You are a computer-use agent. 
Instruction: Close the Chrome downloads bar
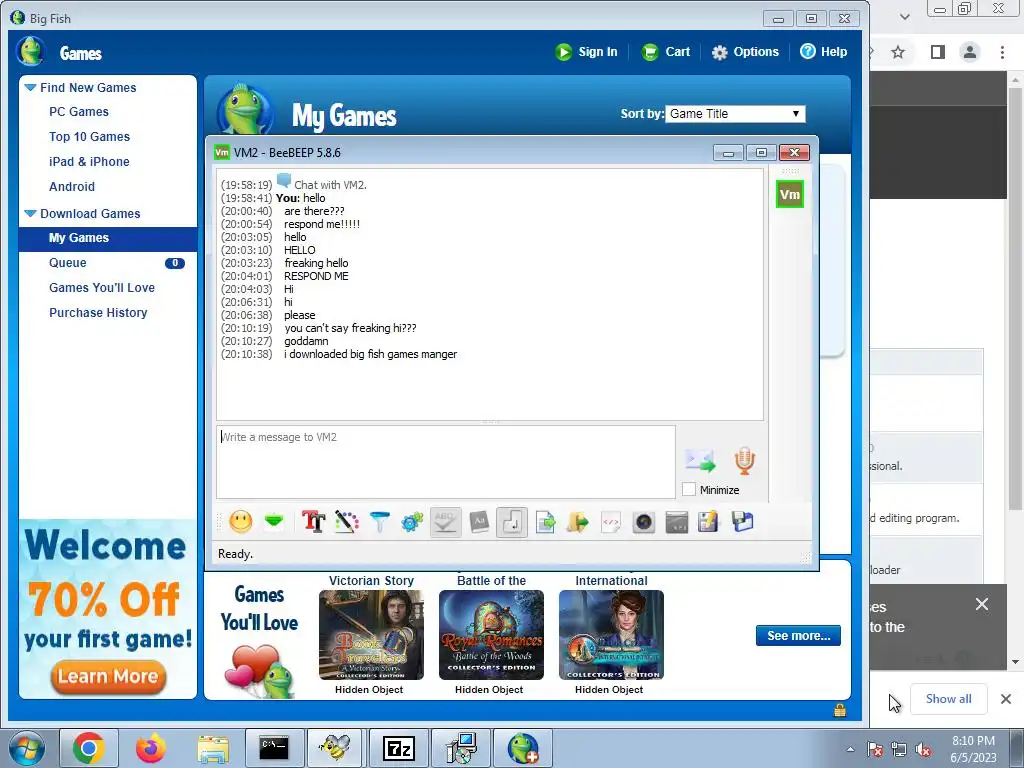1006,699
